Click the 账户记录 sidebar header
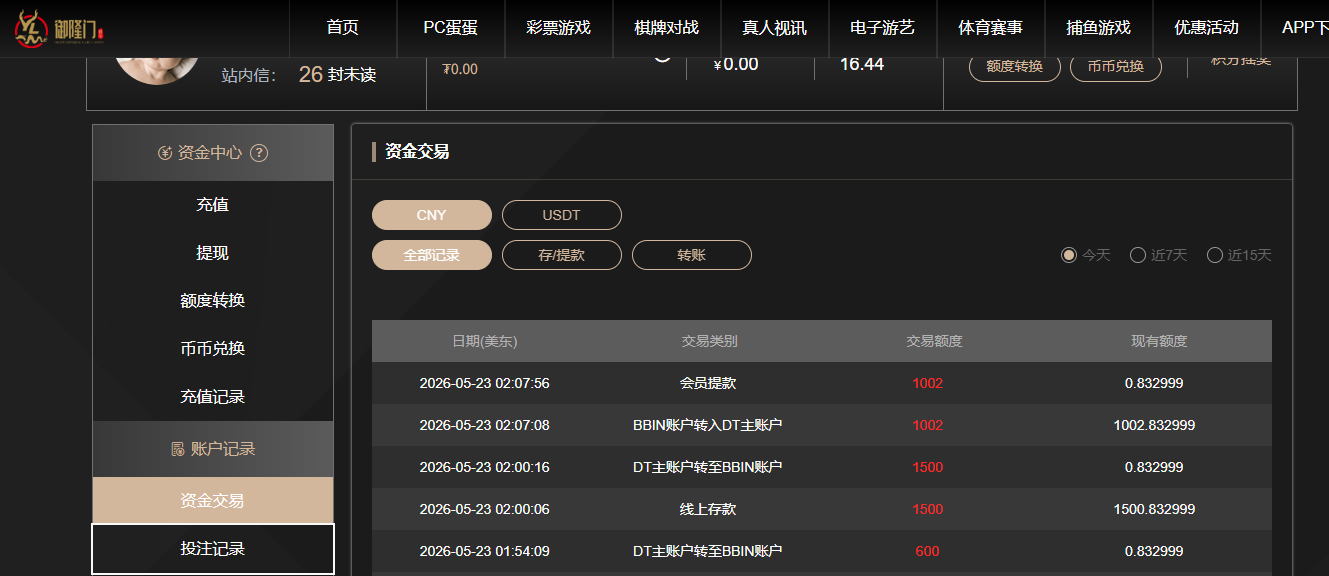This screenshot has width=1329, height=576. coord(213,449)
